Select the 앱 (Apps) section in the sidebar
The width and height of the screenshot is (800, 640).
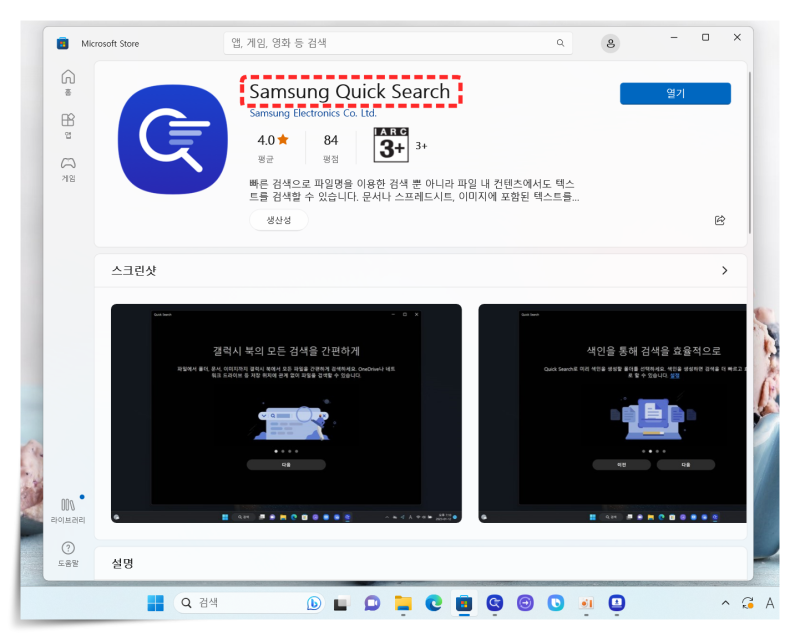pos(68,120)
